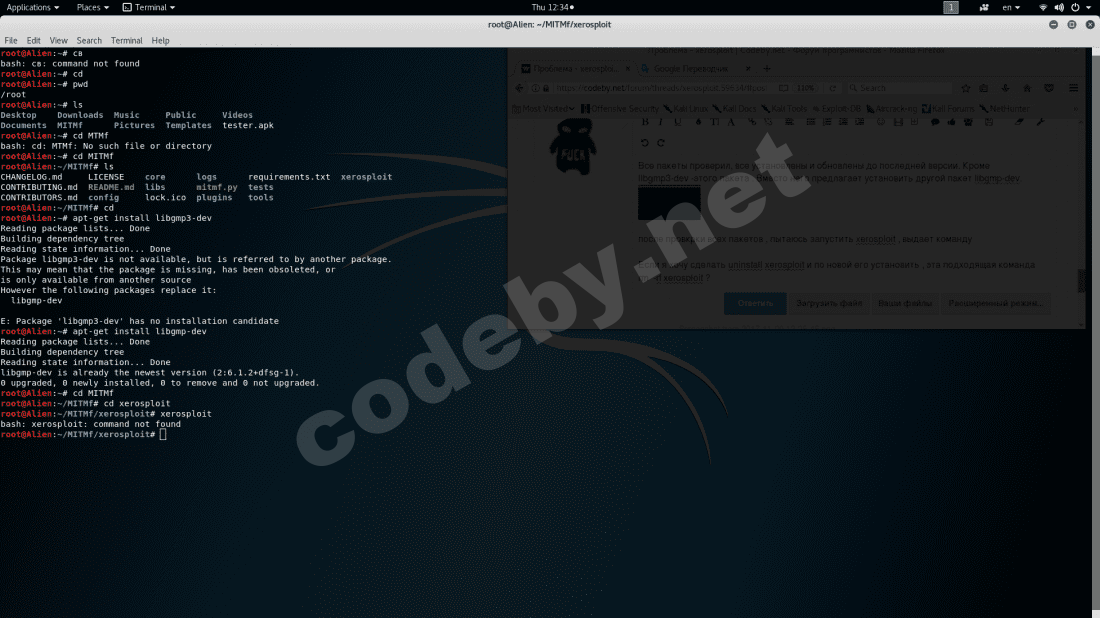1100x618 pixels.
Task: Open the Kali Docs bookmark
Action: 735,109
